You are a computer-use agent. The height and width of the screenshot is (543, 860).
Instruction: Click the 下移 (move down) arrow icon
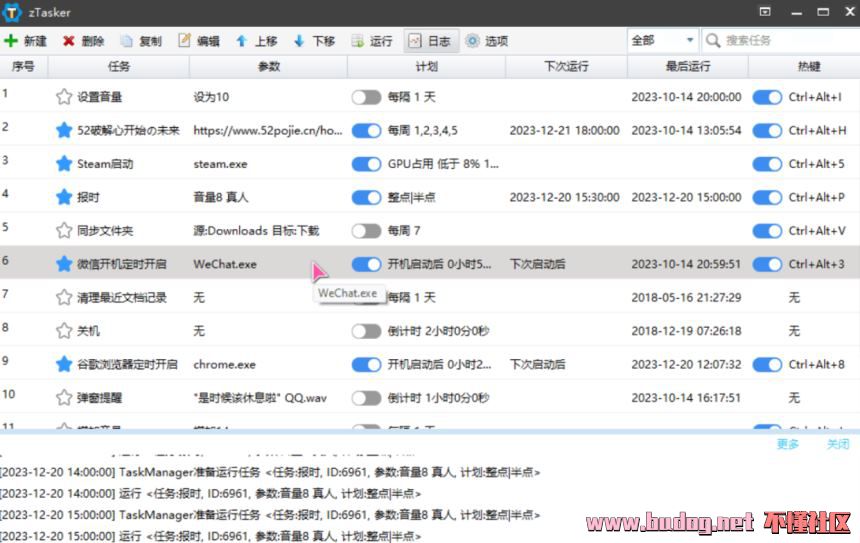299,41
